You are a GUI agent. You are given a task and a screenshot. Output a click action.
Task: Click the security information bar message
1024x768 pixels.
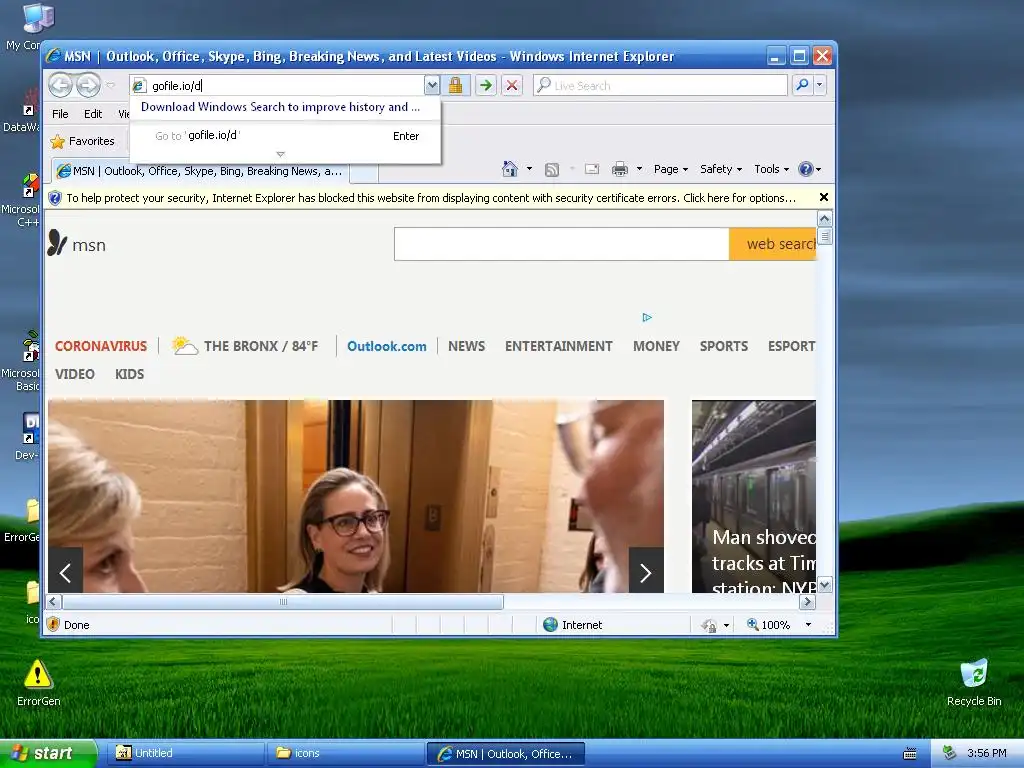coord(431,198)
